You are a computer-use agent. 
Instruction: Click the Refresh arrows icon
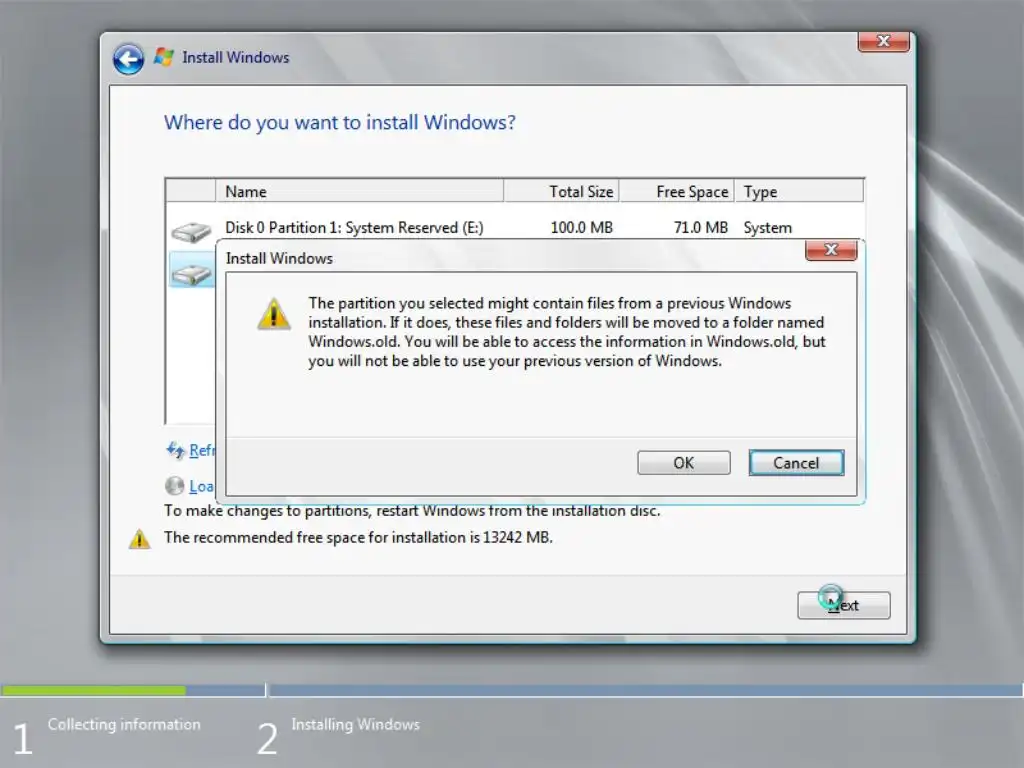coord(175,449)
